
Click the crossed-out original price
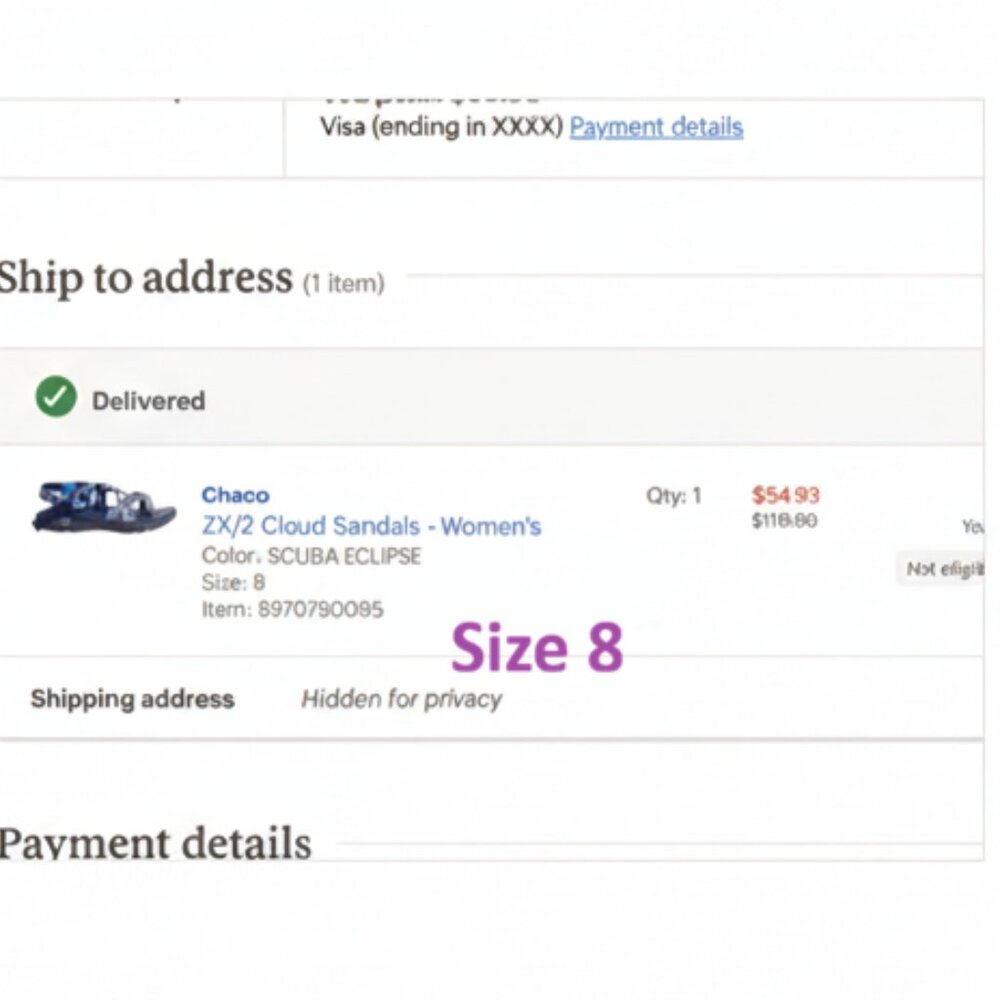(x=784, y=520)
